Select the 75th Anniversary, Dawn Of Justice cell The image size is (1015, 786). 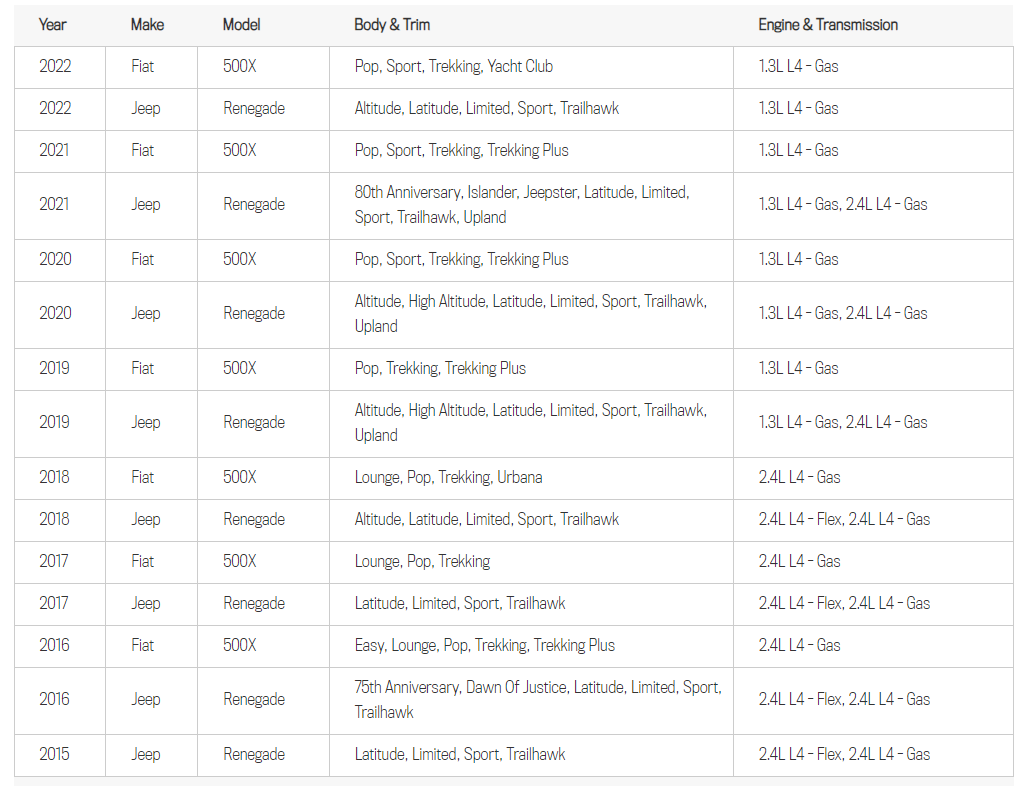click(x=537, y=700)
